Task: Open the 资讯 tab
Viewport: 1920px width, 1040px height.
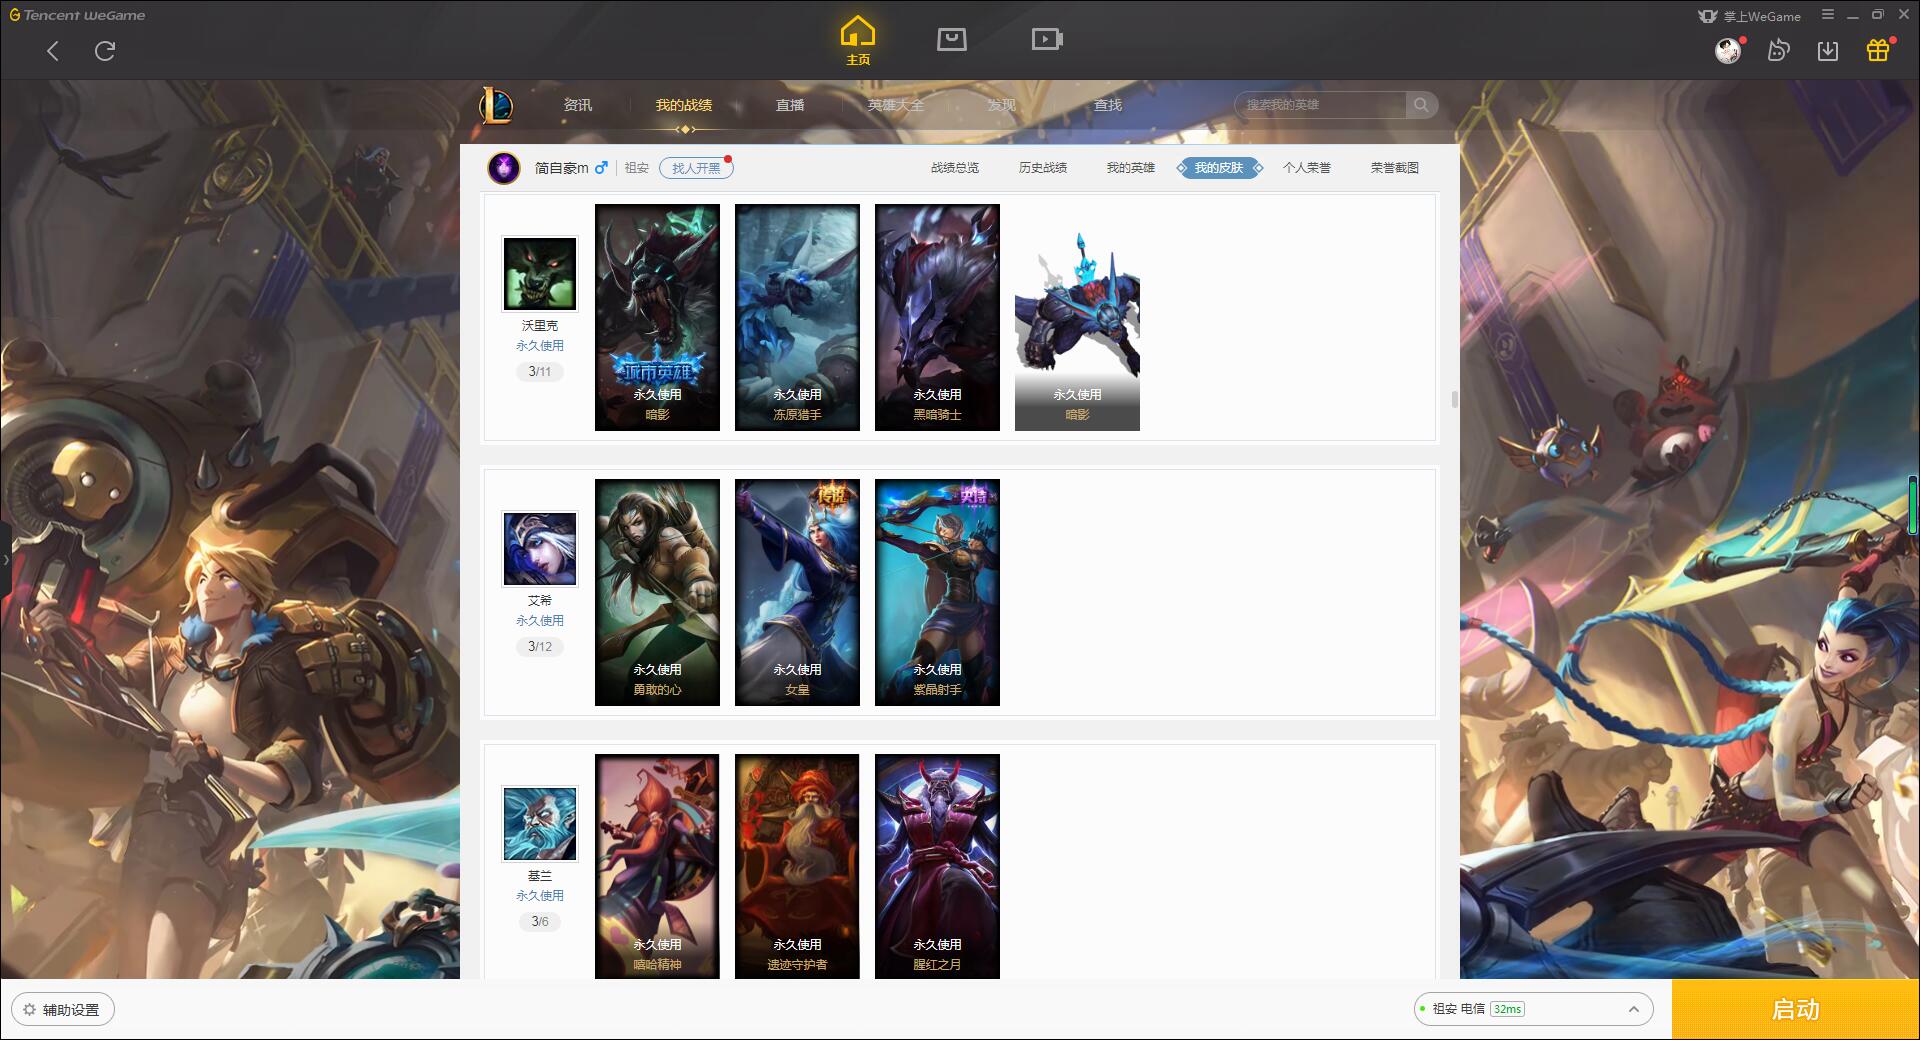Action: point(578,105)
